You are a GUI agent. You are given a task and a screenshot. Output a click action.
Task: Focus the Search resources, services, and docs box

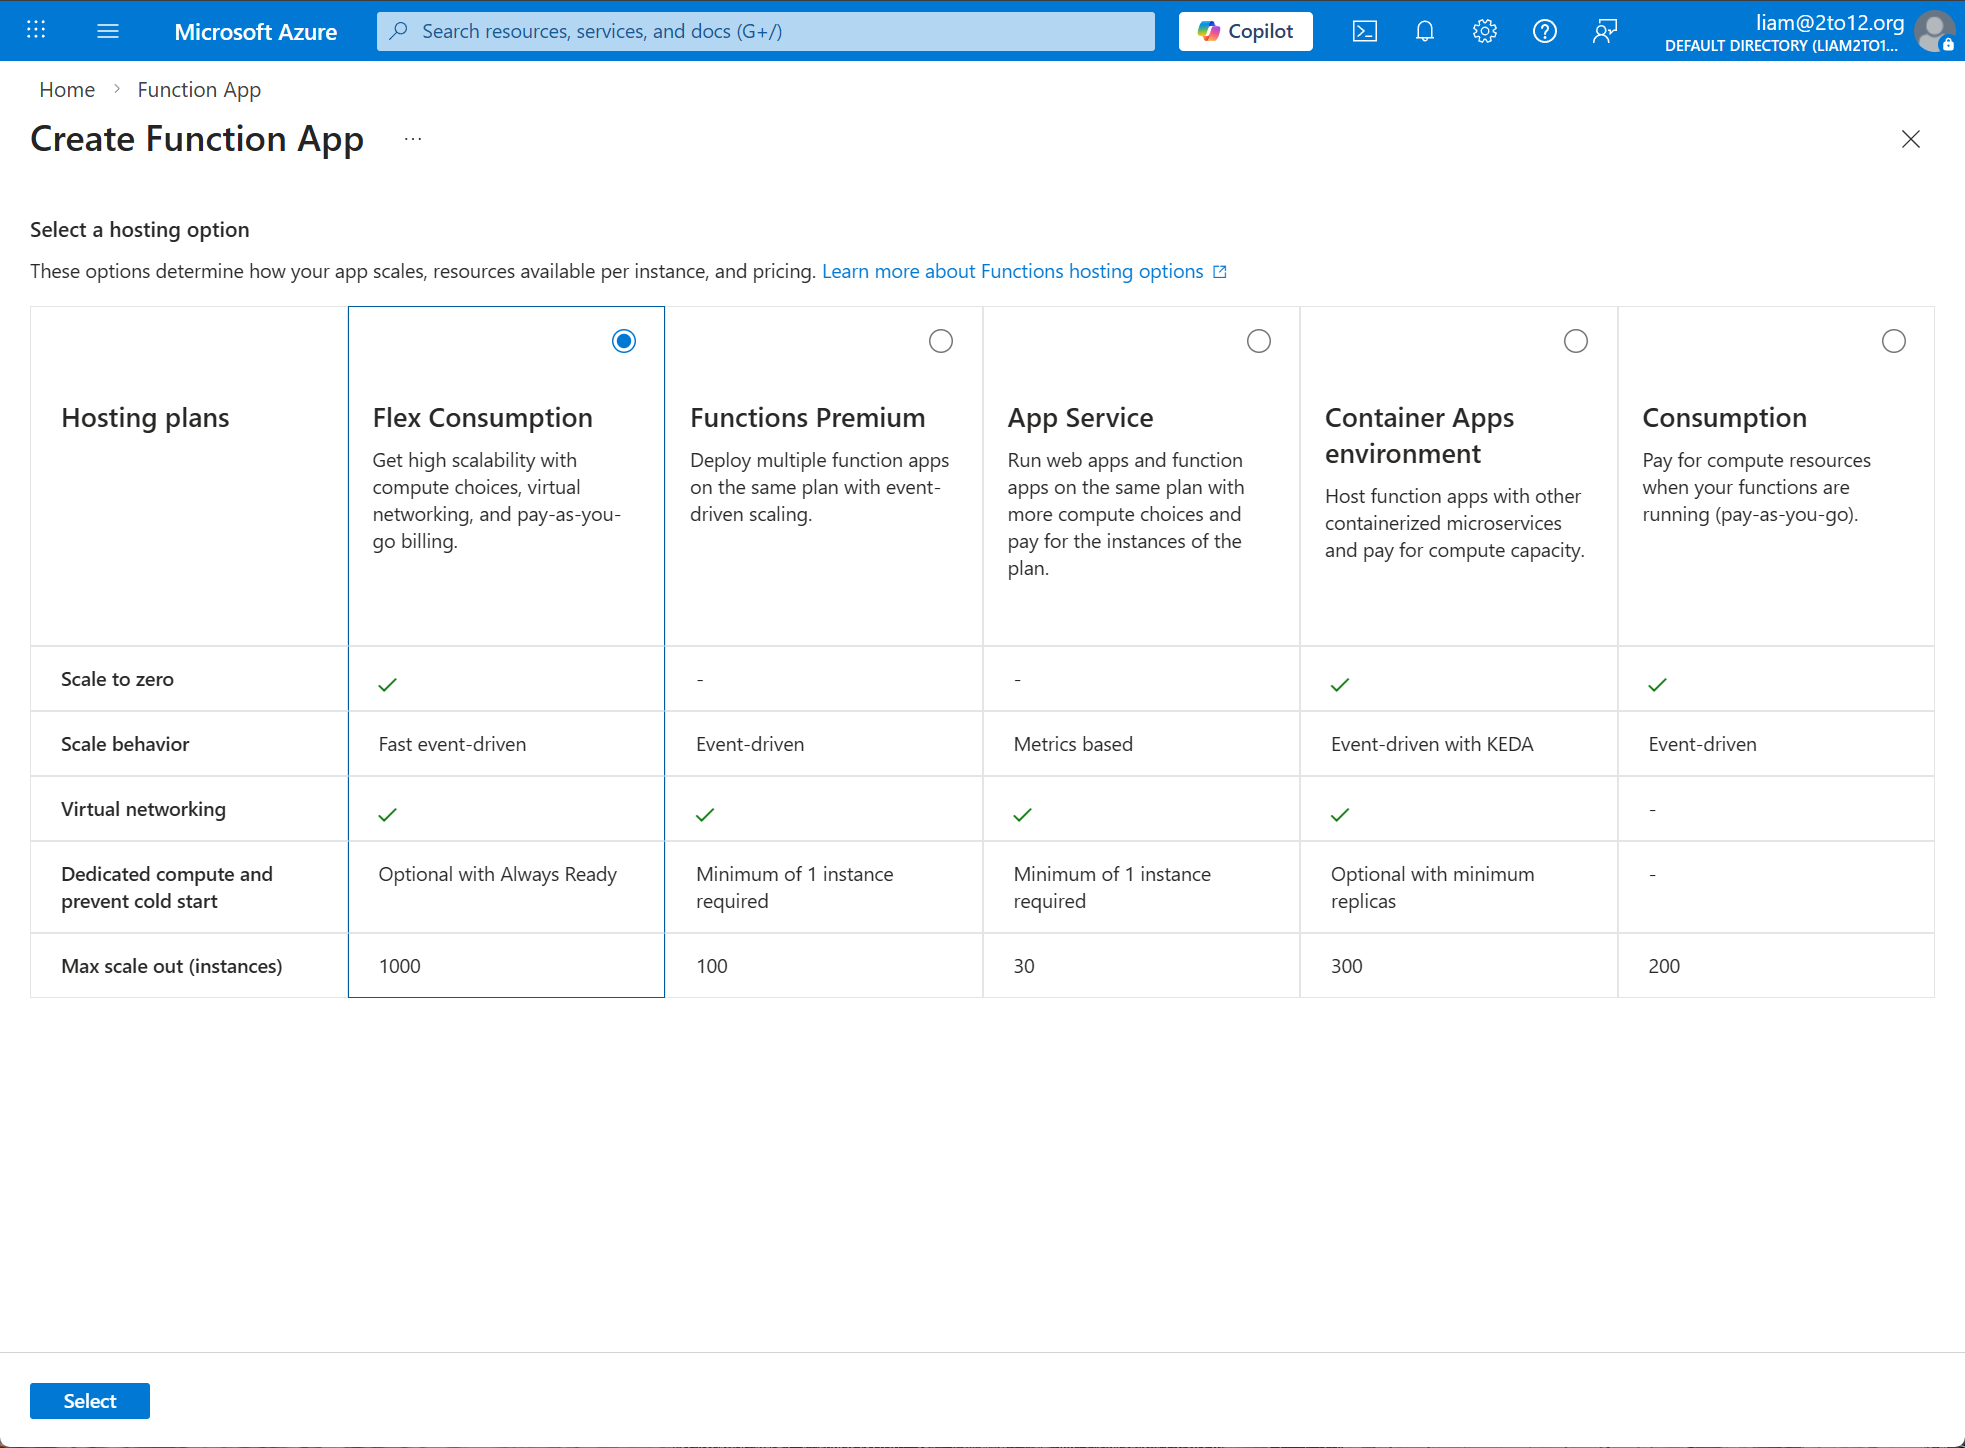(766, 31)
